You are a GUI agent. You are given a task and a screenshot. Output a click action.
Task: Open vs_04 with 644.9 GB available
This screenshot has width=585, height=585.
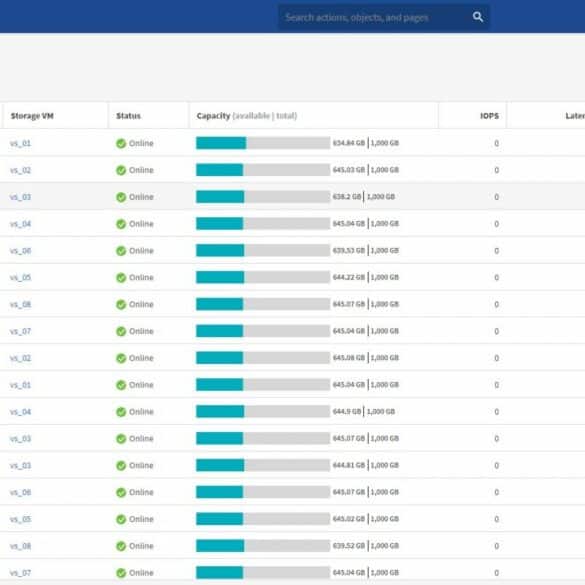pyautogui.click(x=21, y=412)
